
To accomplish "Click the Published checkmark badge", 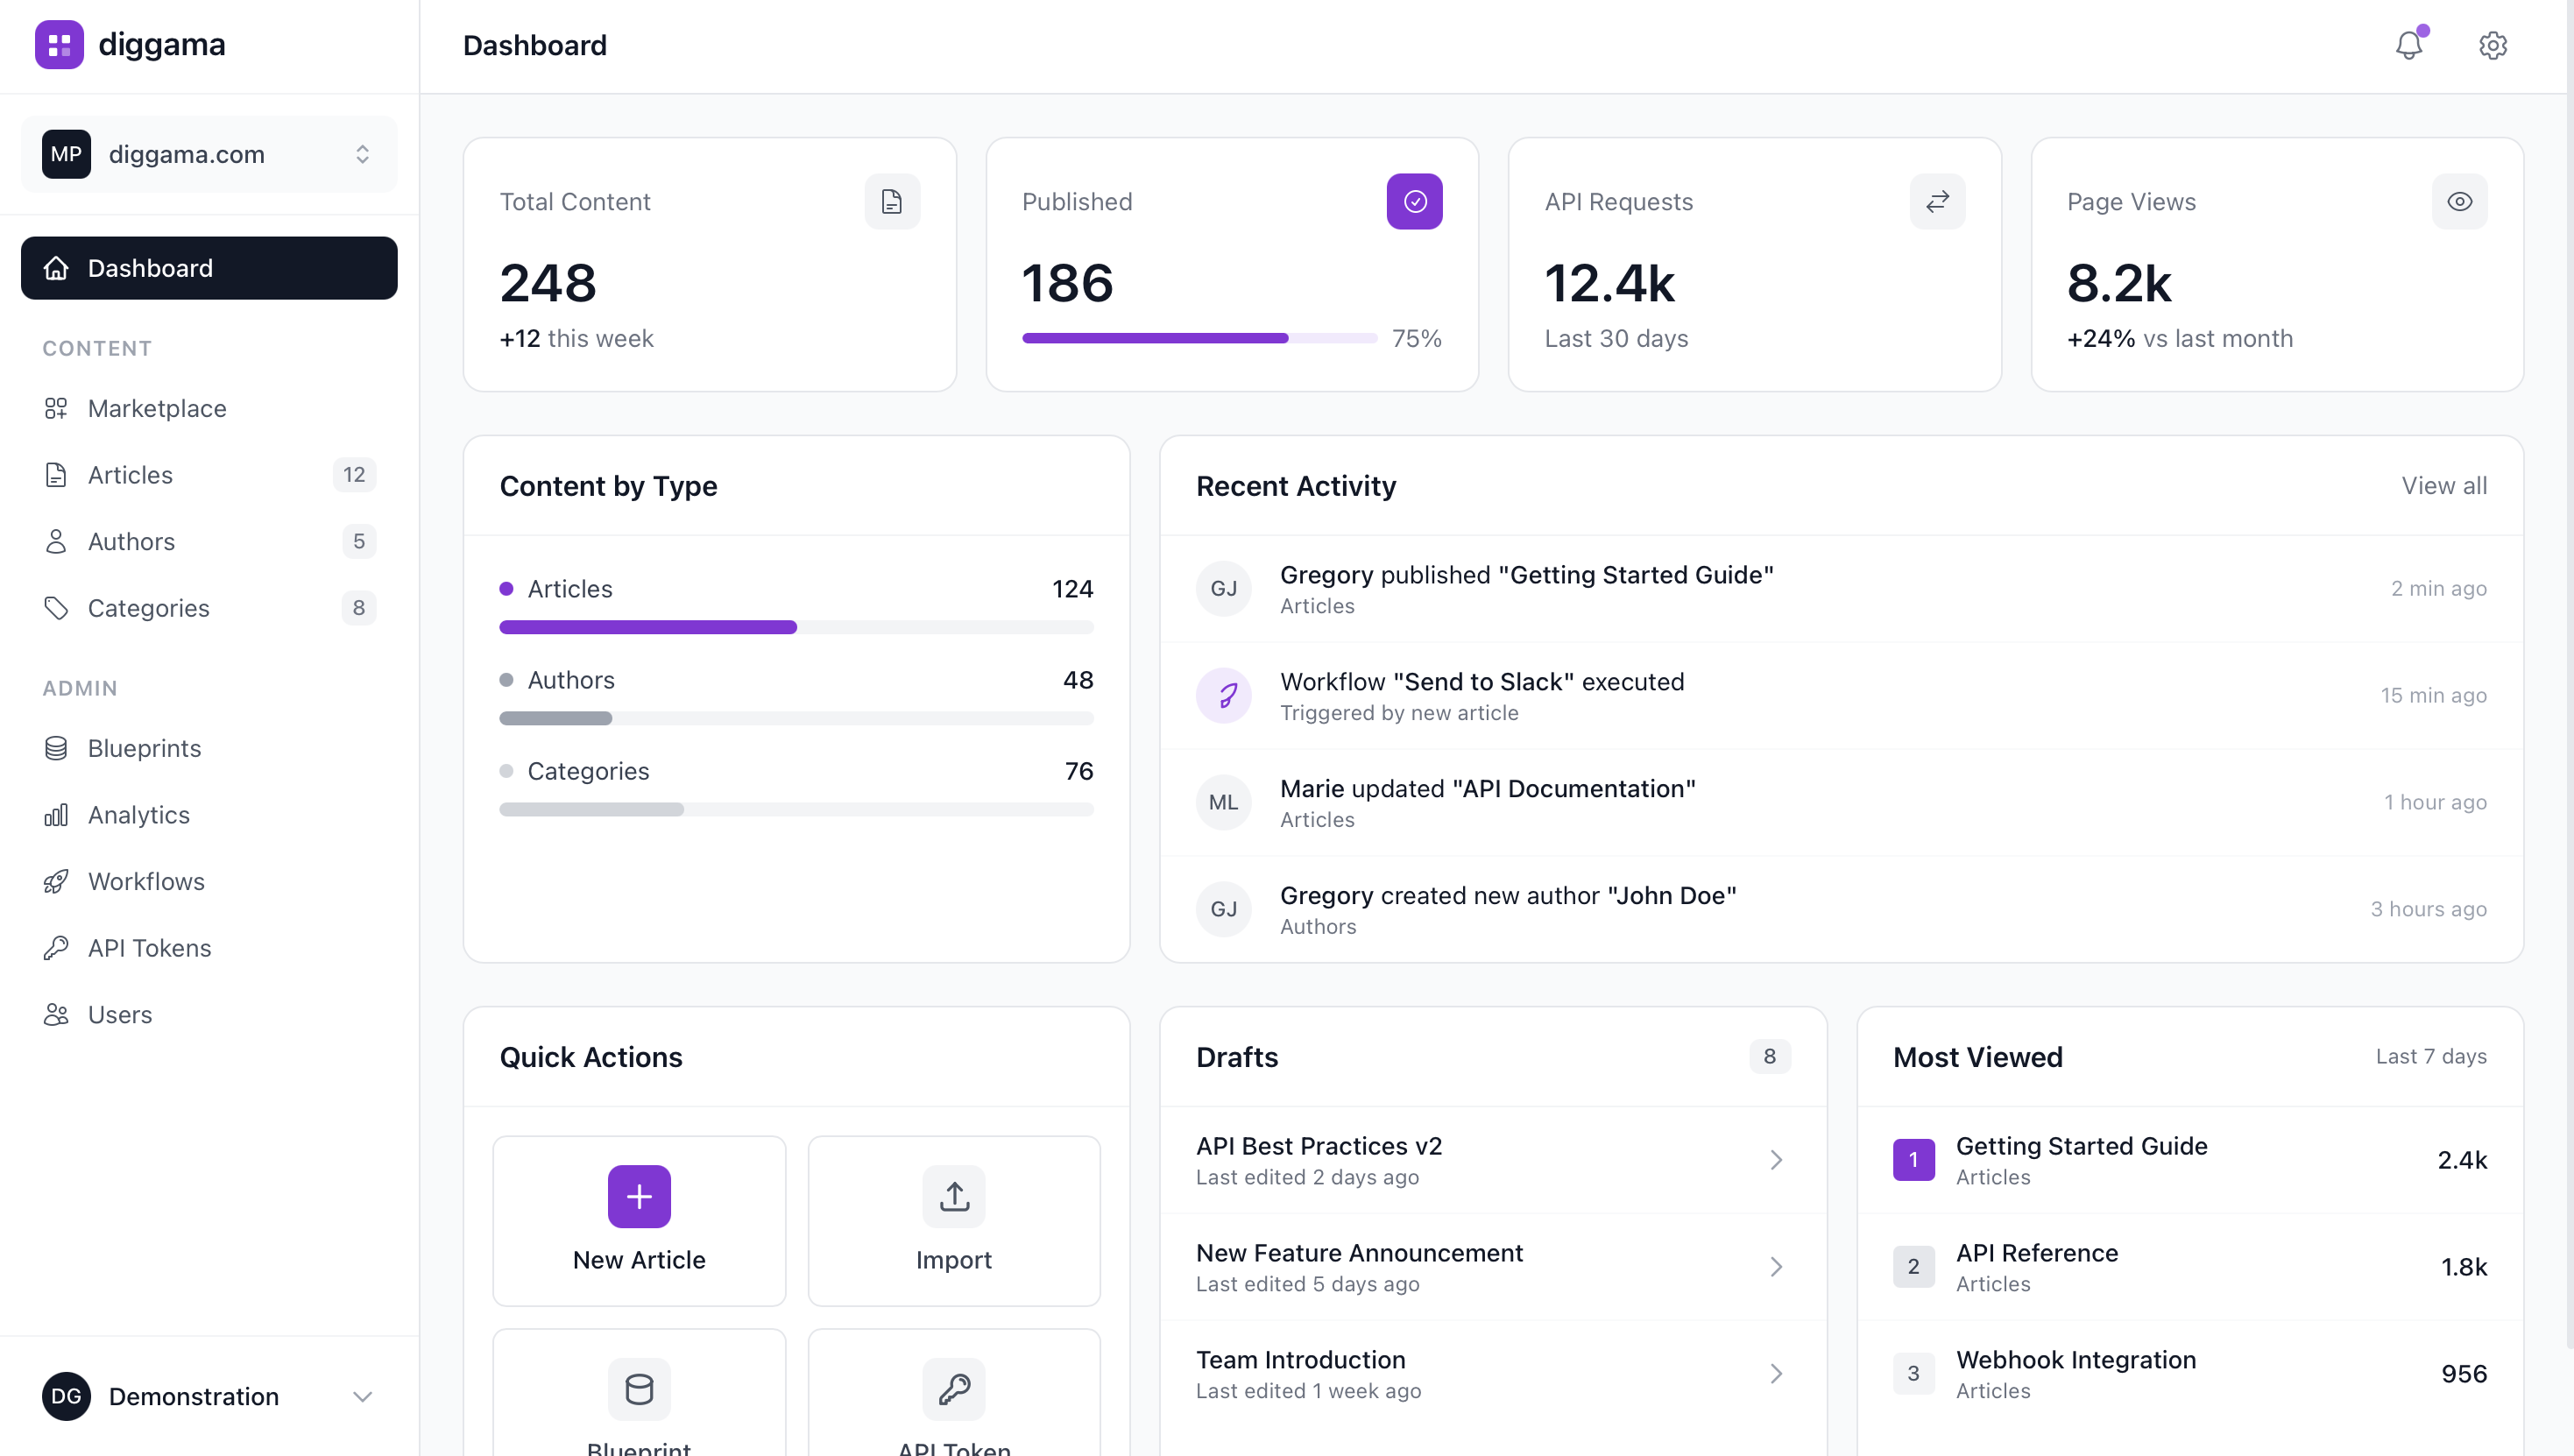I will (x=1414, y=201).
